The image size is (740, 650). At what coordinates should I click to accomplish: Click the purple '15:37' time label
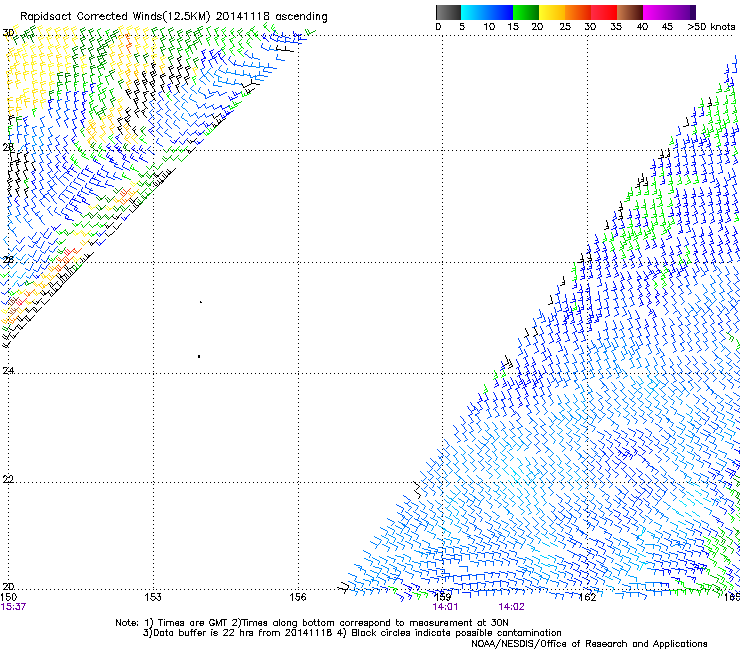[x=13, y=607]
